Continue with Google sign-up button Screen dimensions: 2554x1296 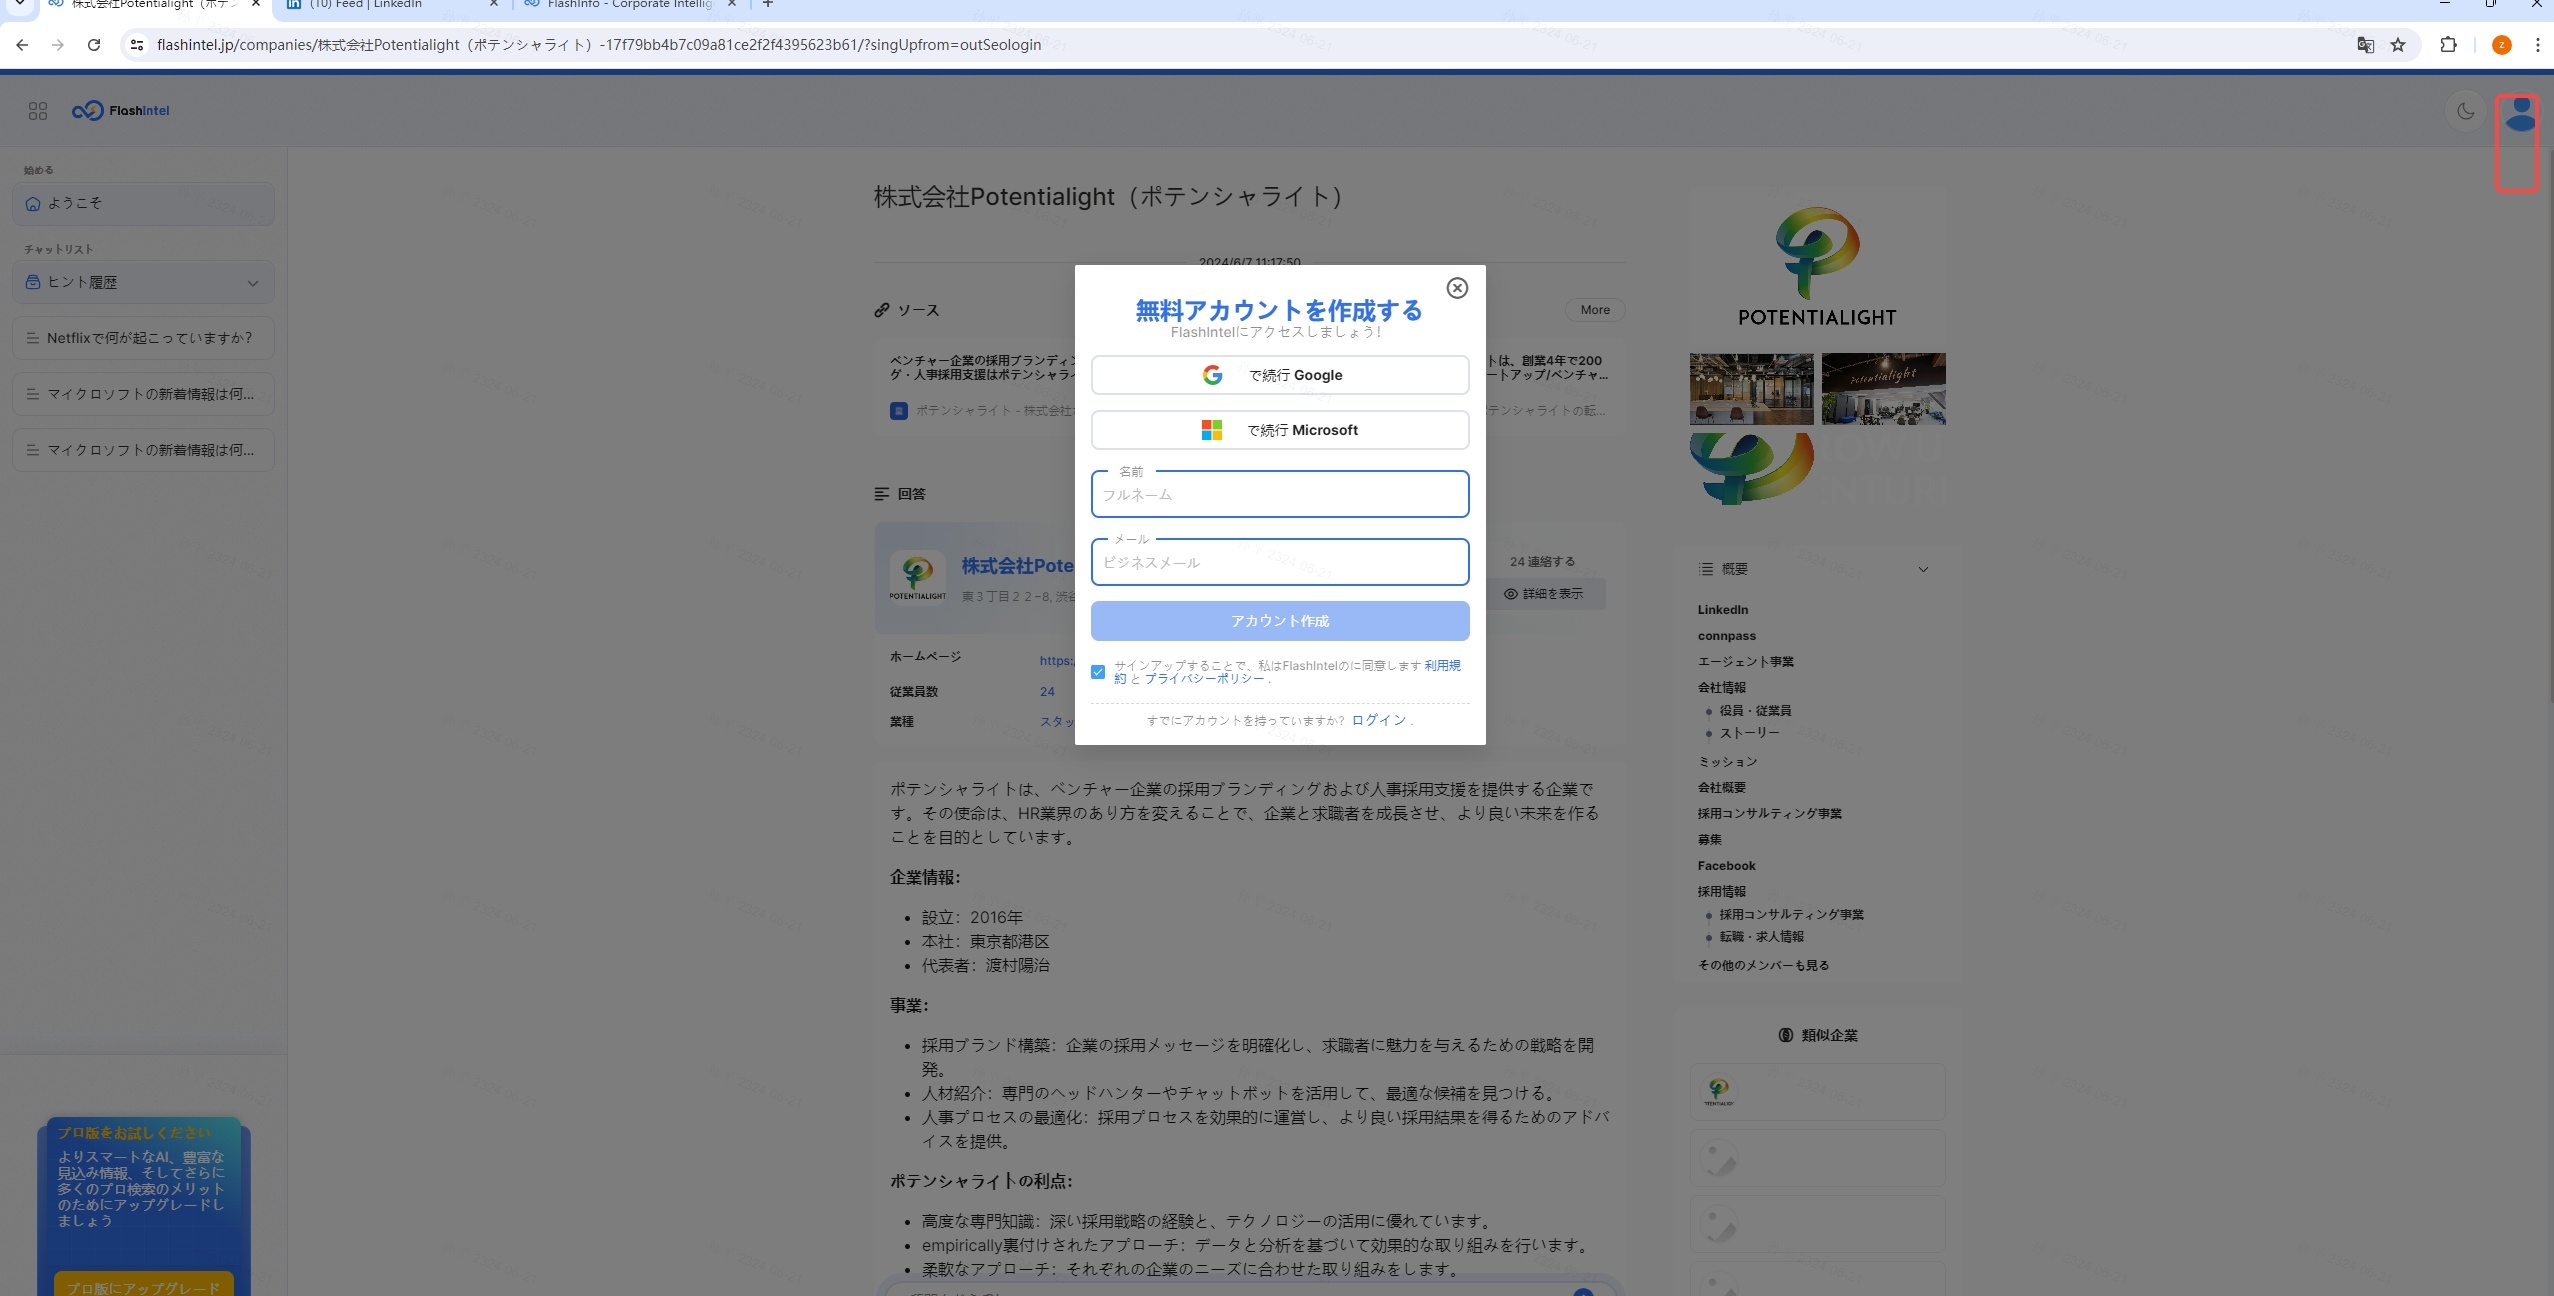[1280, 375]
